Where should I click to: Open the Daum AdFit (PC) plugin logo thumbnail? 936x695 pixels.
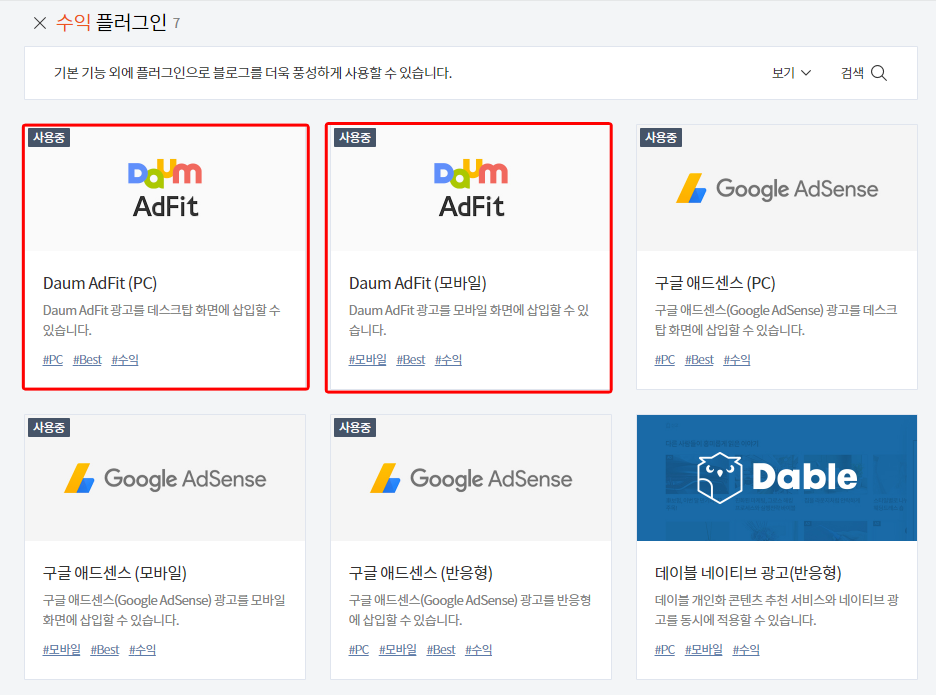tap(165, 188)
